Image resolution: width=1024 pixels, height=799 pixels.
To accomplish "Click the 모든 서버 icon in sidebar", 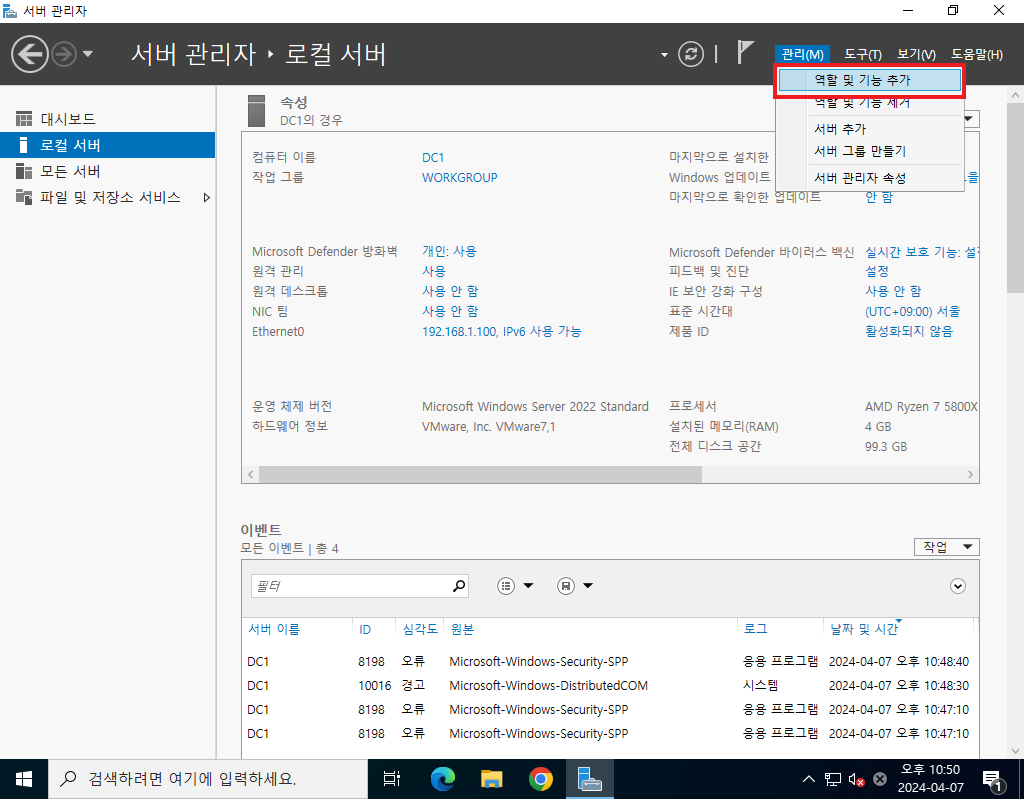I will (24, 171).
